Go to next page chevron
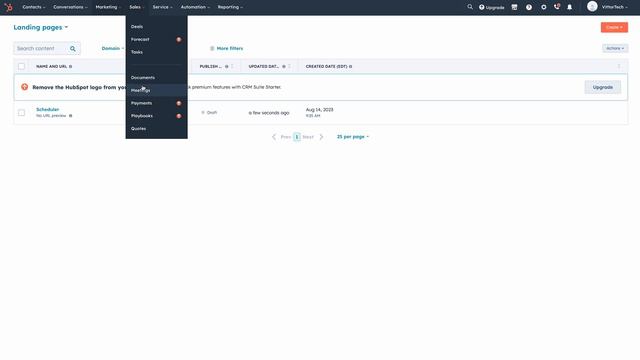640x360 pixels. (x=321, y=137)
